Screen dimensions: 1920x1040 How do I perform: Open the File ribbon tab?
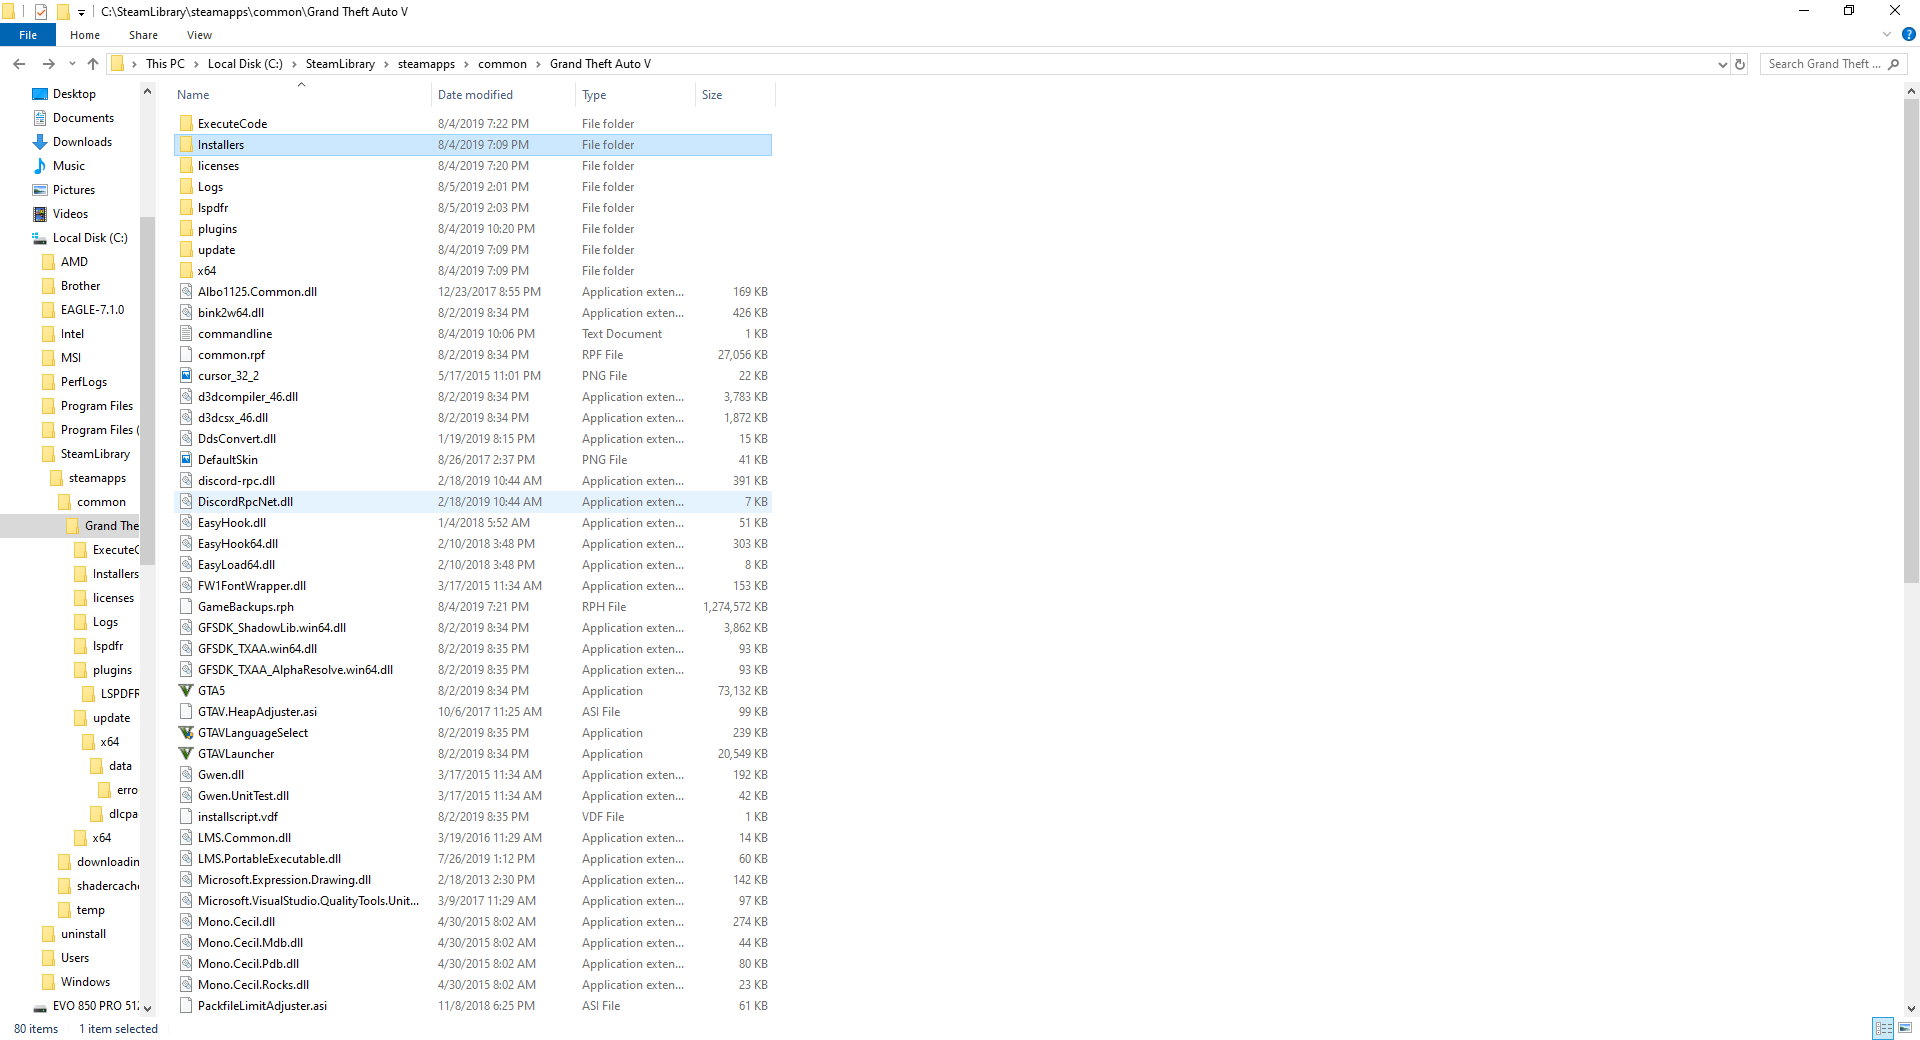point(28,35)
